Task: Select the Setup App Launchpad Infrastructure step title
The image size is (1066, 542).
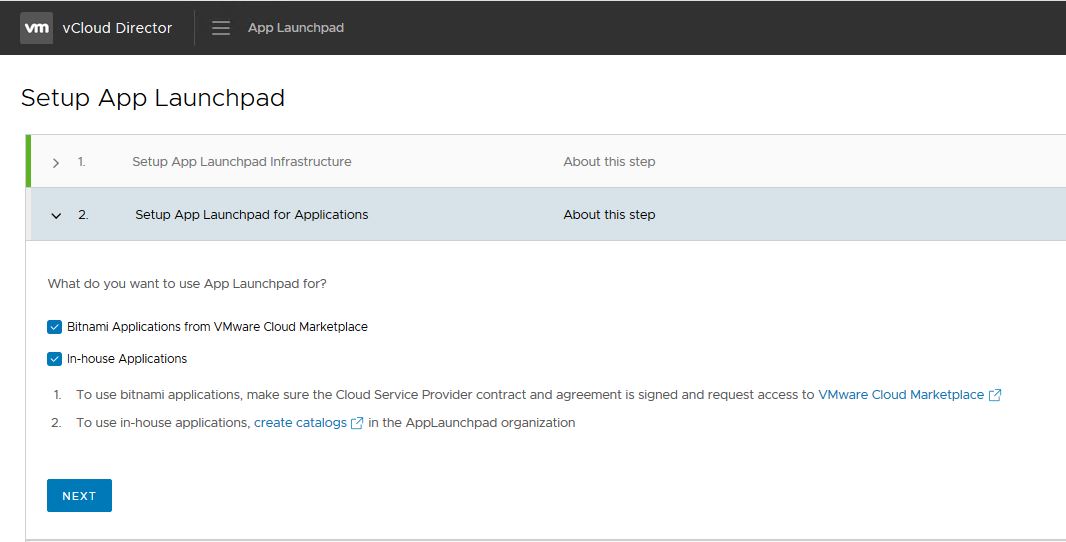Action: [x=241, y=162]
